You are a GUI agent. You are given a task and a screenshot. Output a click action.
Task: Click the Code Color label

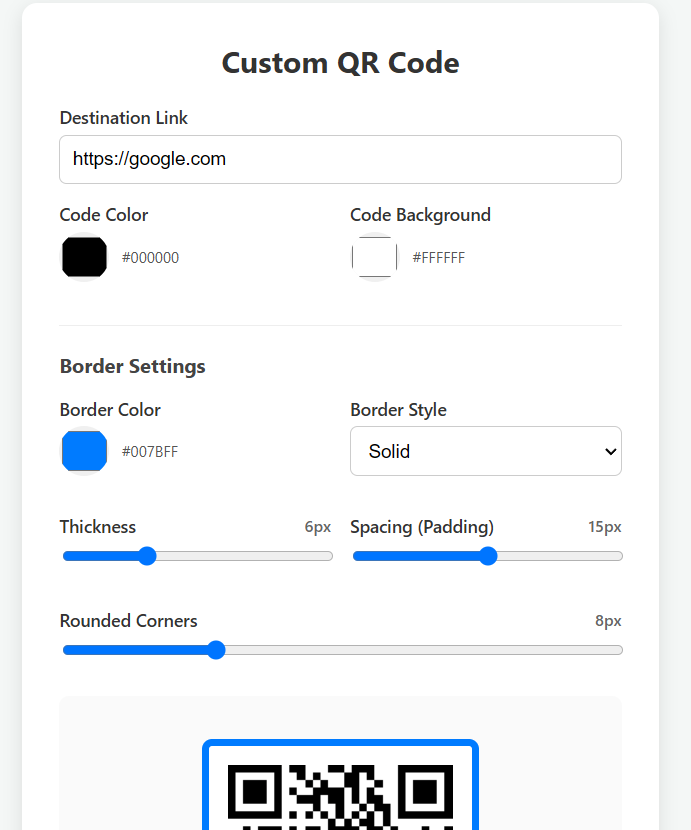pyautogui.click(x=104, y=215)
